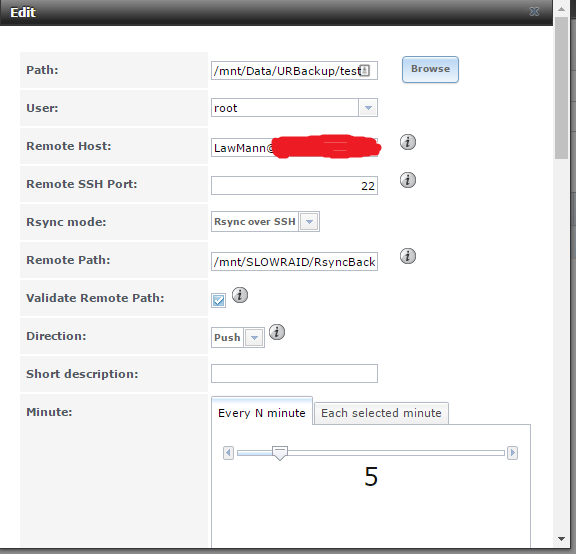This screenshot has height=554, width=576.
Task: View info icon beside Direction dropdown
Action: [277, 332]
